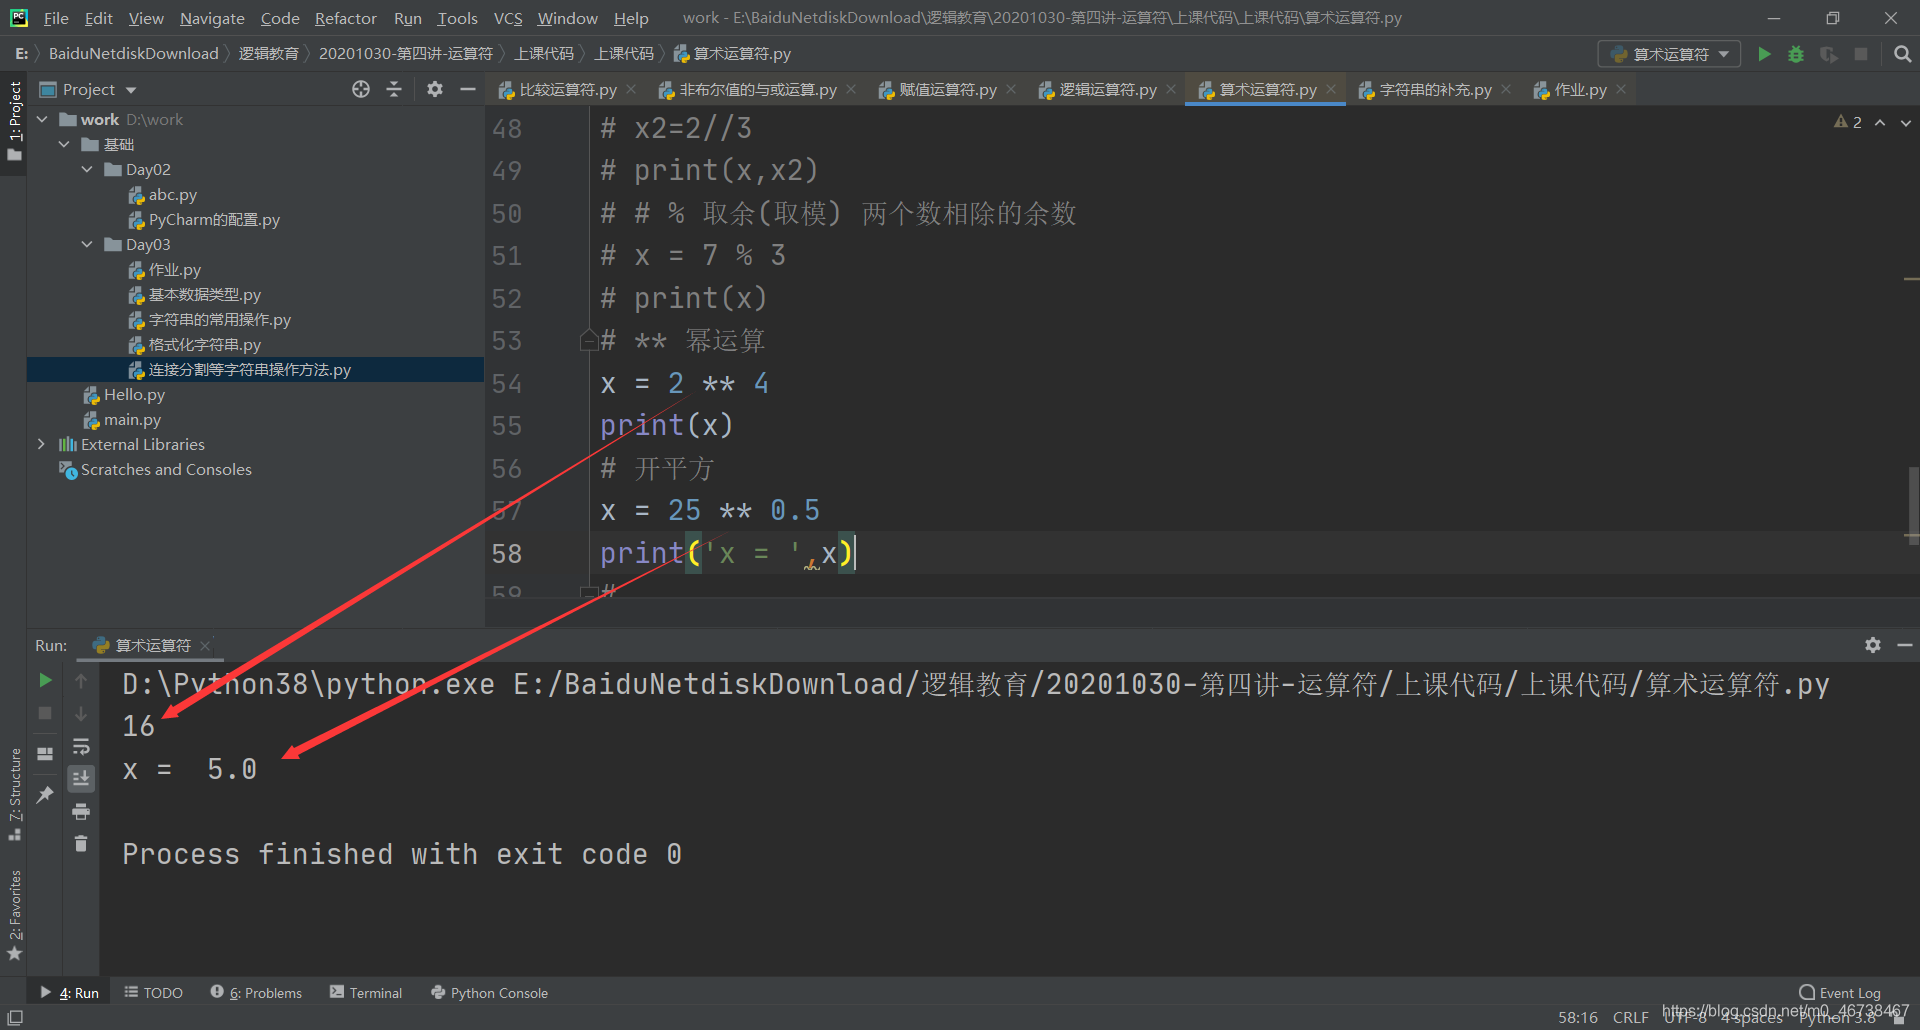Print the Run console output
Screen dimensions: 1920x1030
81,811
